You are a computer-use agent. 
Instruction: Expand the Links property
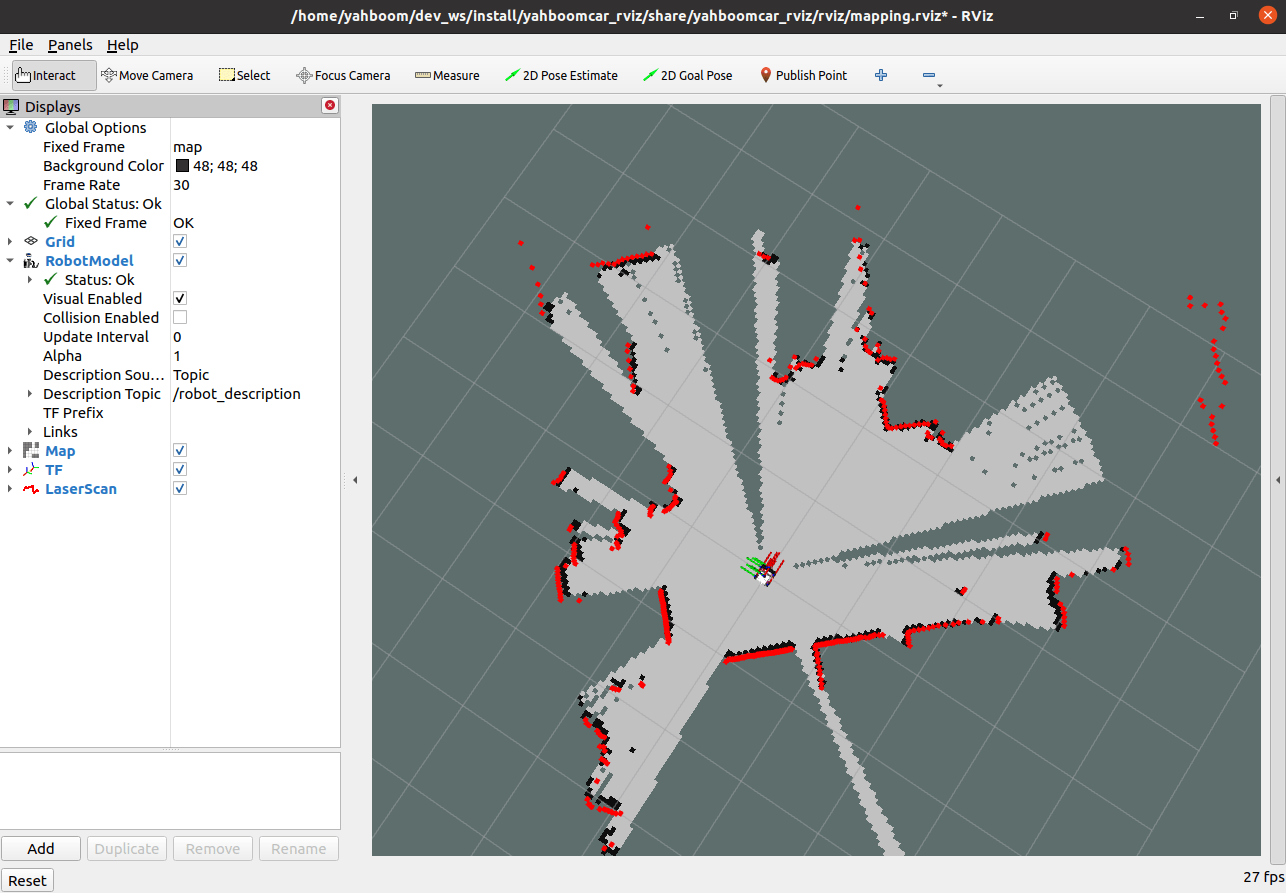coord(30,431)
